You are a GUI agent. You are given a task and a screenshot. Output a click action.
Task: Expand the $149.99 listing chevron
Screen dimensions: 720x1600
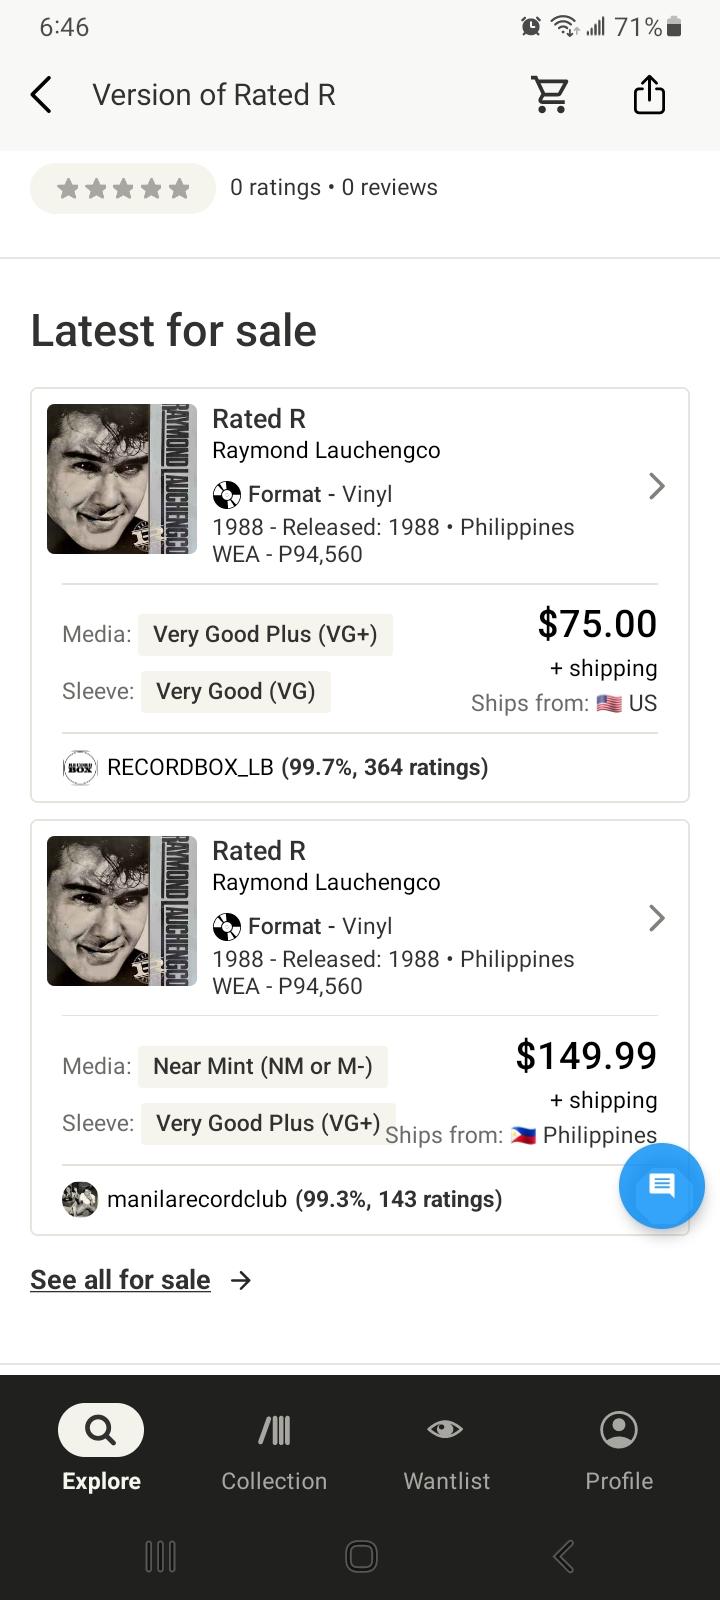click(656, 918)
